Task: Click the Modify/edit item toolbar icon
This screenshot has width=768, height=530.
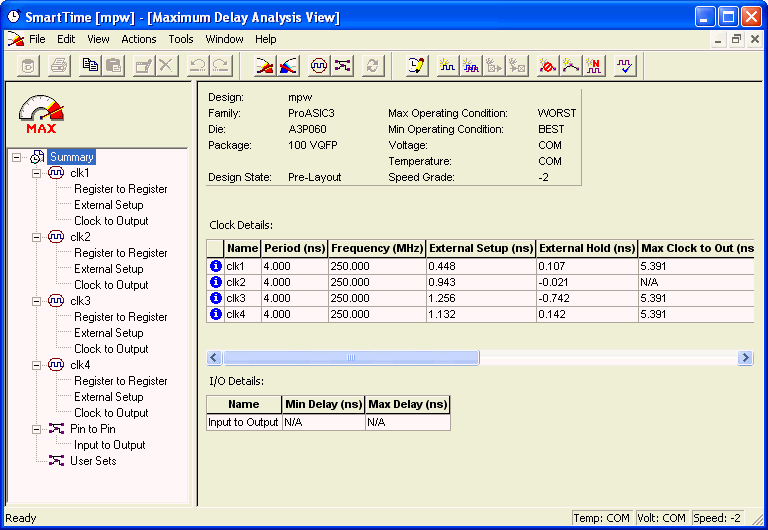Action: coord(144,66)
